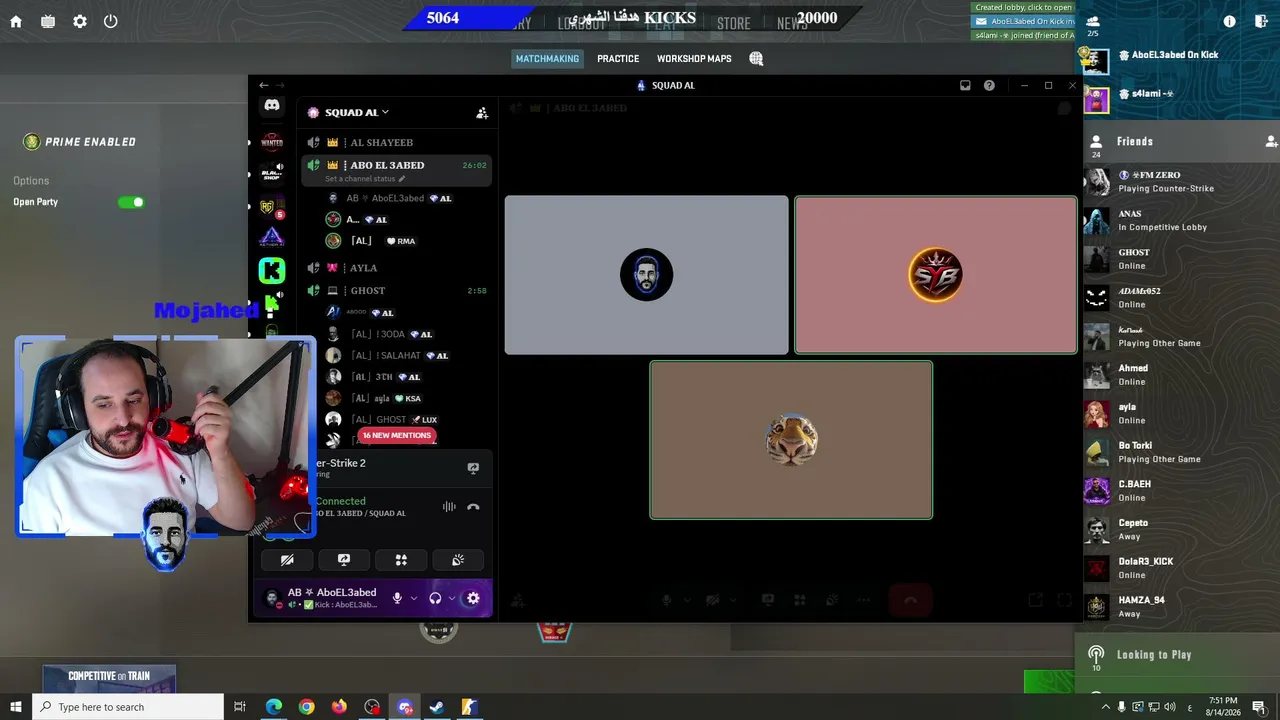Mute the Discord microphone

pyautogui.click(x=397, y=598)
